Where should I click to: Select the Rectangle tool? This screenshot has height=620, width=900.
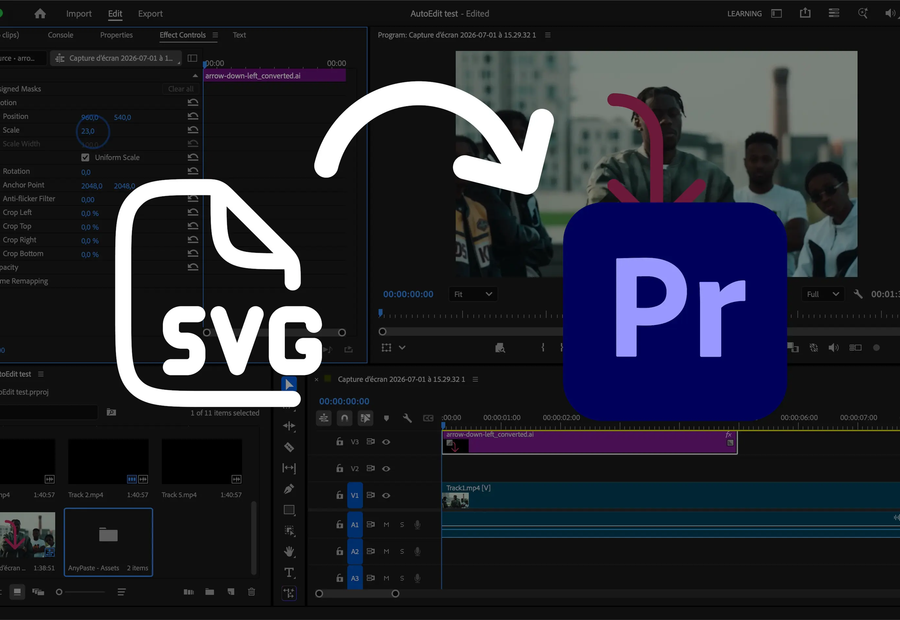[x=289, y=510]
